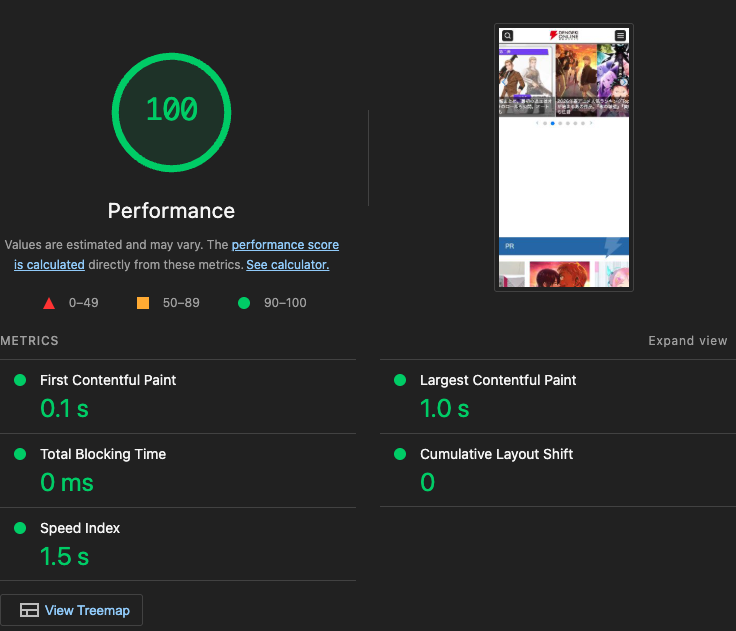Click the green circle 90–100 legend icon
The image size is (736, 631).
(x=244, y=303)
